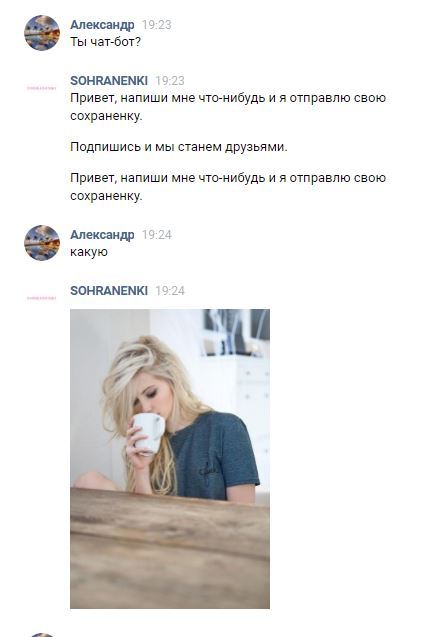Screen dimensions: 427x637
Task: Select the 'Ты чат-бот?' message
Action: click(x=105, y=42)
